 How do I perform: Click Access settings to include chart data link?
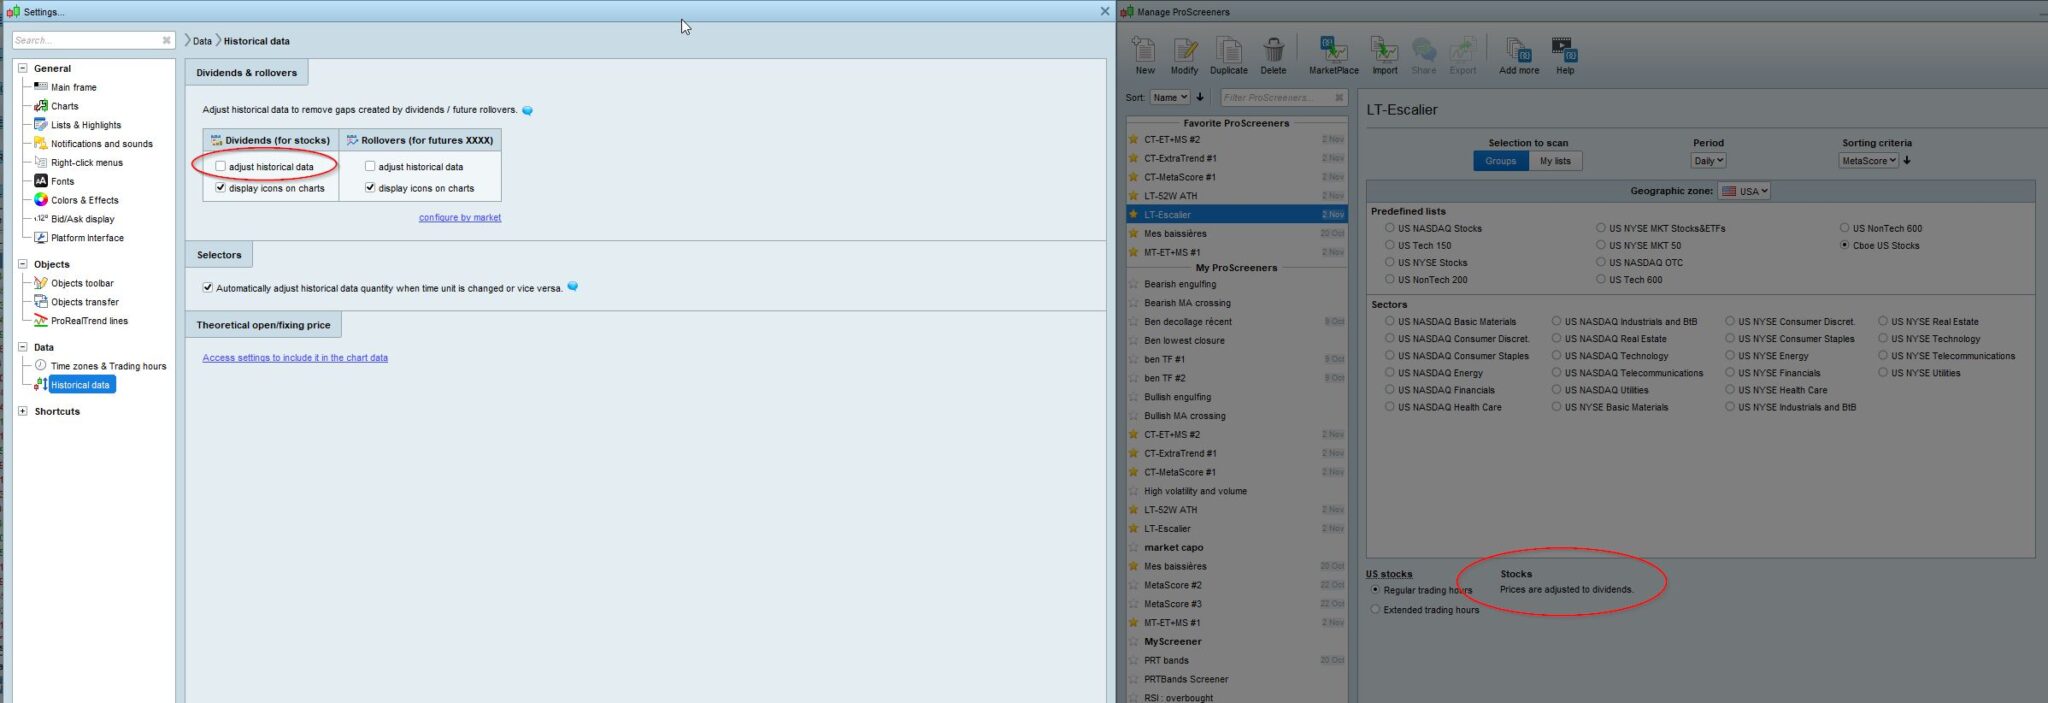(x=295, y=357)
